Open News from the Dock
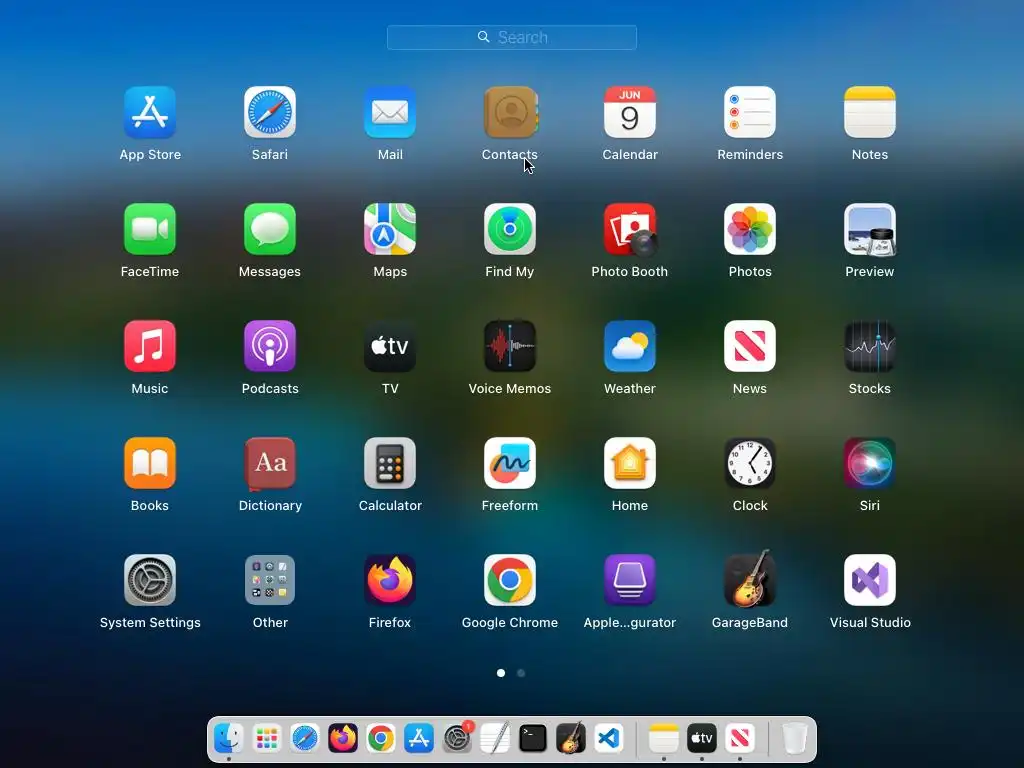Viewport: 1024px width, 768px height. 739,739
